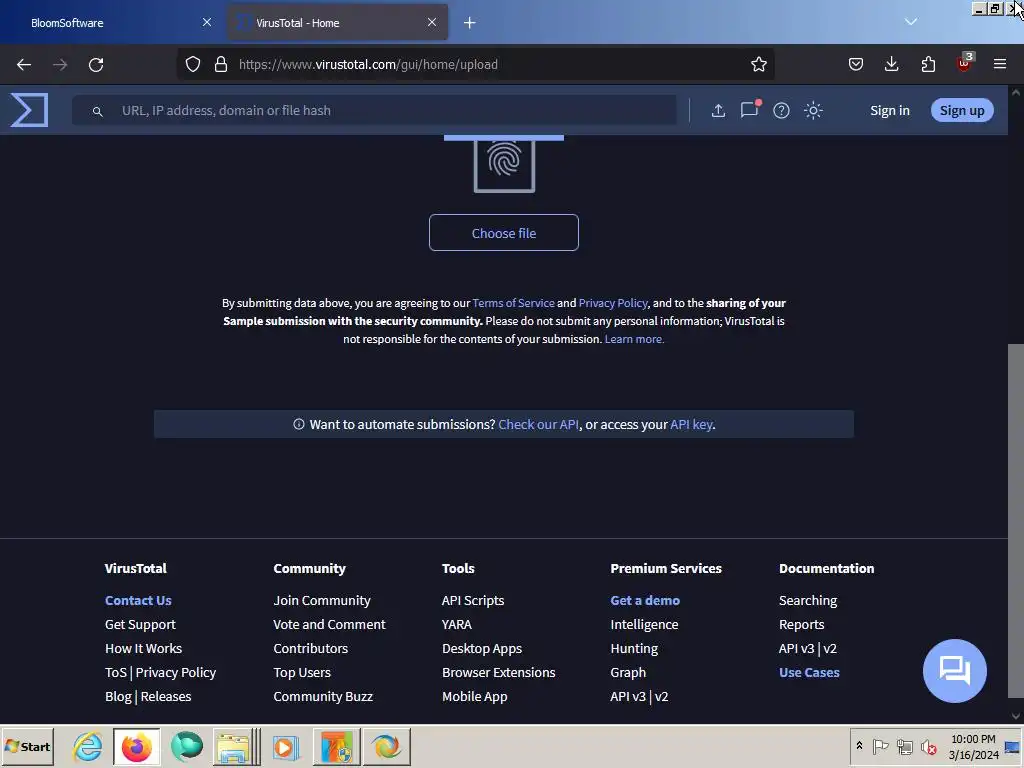Click the uBlock Origin extension icon
Image resolution: width=1024 pixels, height=768 pixels.
[965, 63]
